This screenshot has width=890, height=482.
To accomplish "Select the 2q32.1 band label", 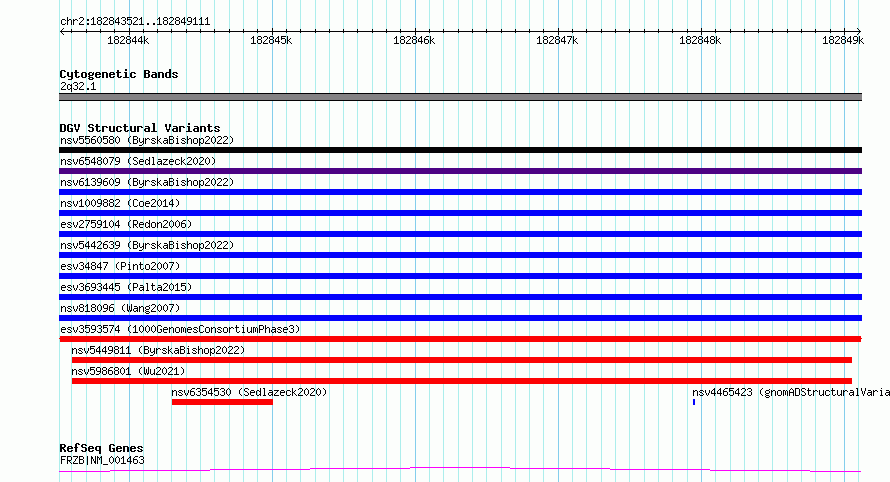I will click(78, 86).
